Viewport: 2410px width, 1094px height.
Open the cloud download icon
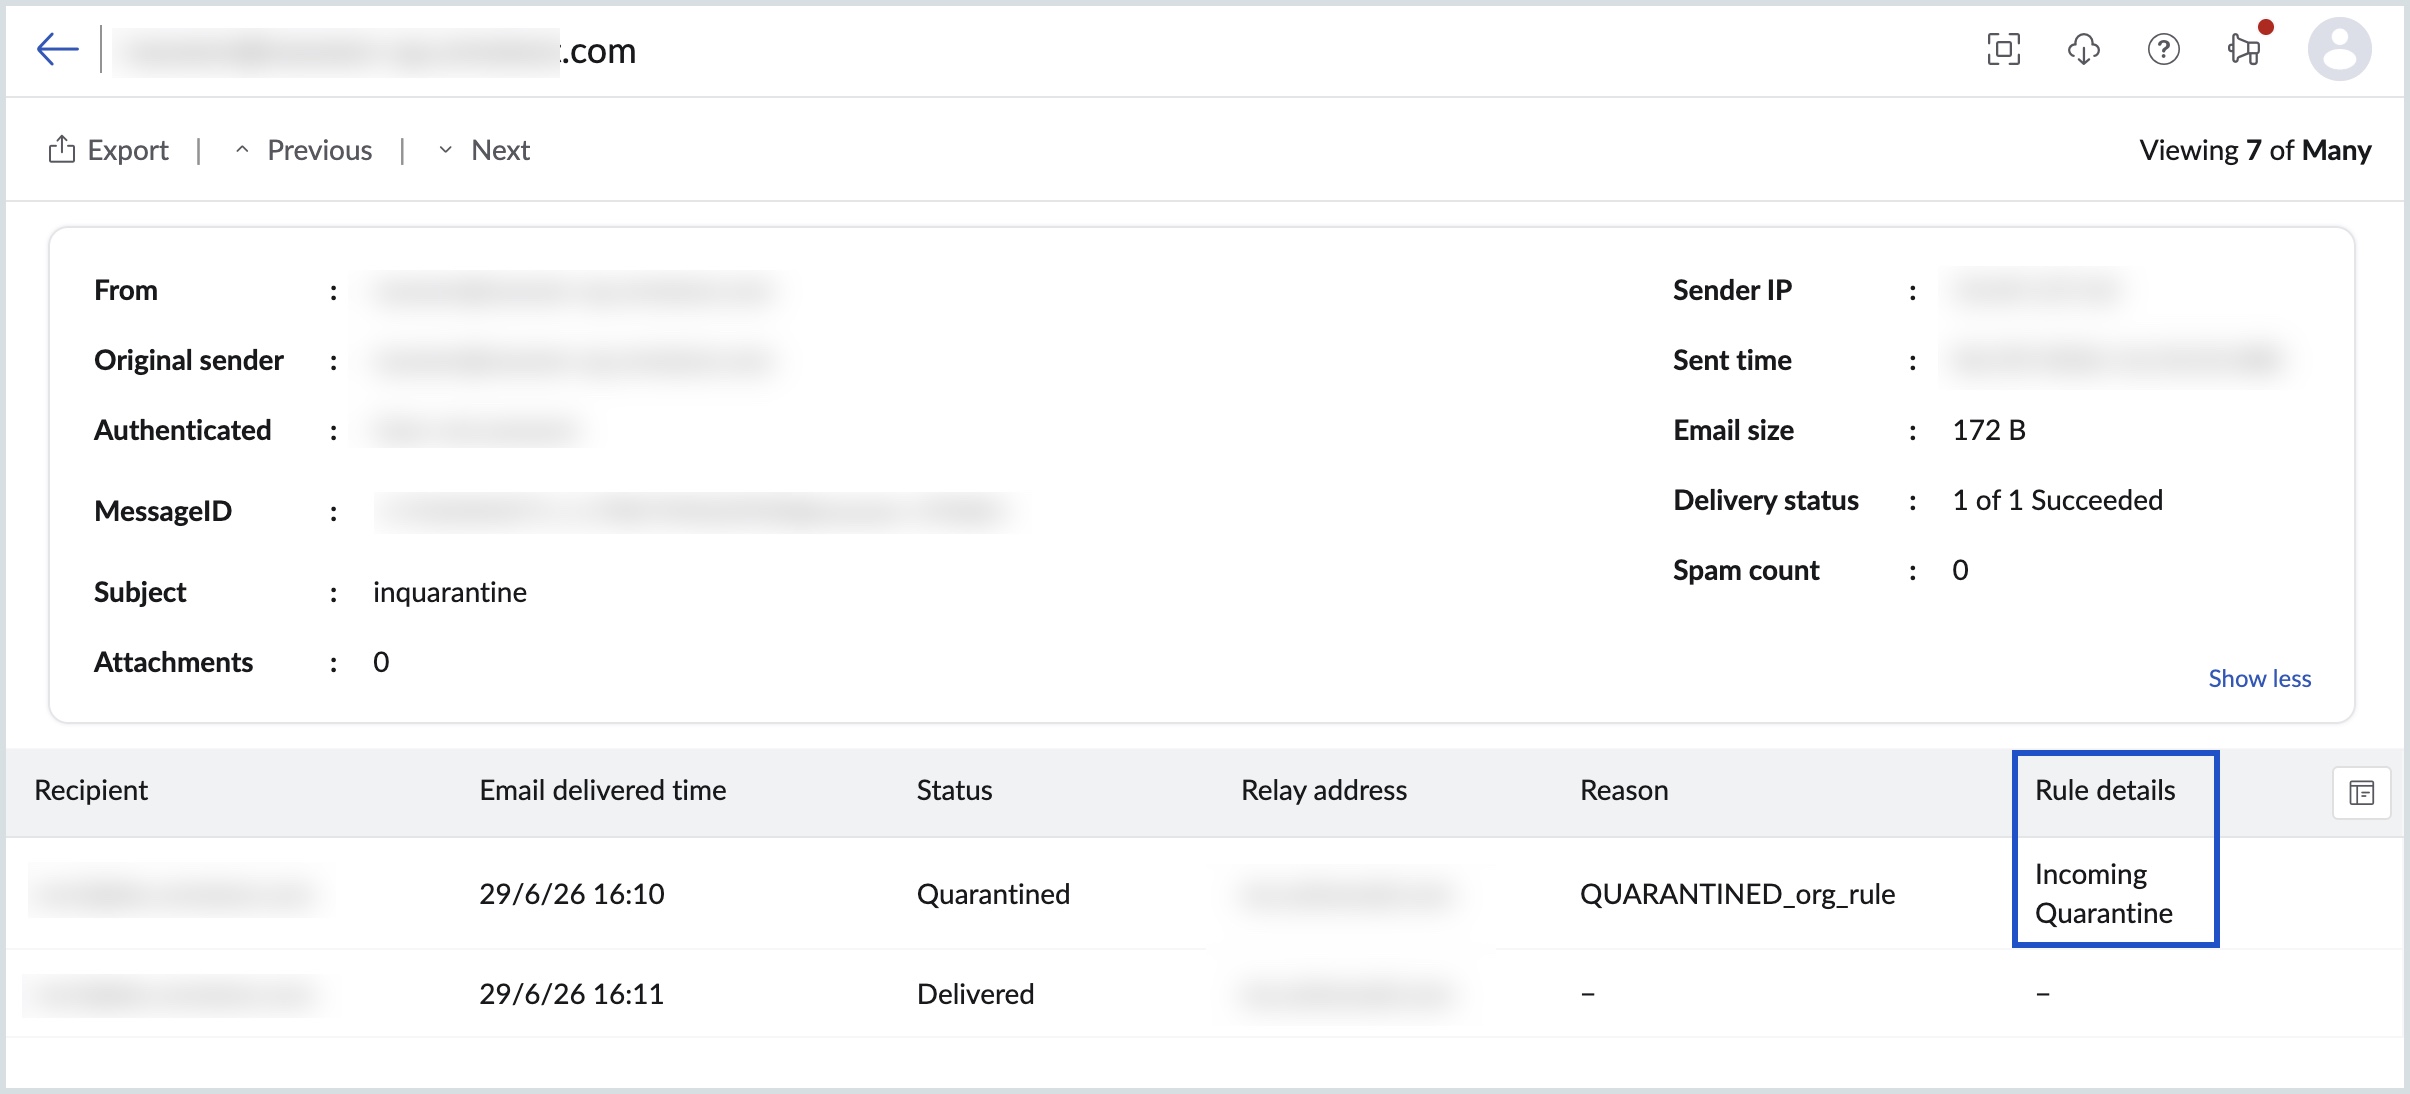[2083, 49]
